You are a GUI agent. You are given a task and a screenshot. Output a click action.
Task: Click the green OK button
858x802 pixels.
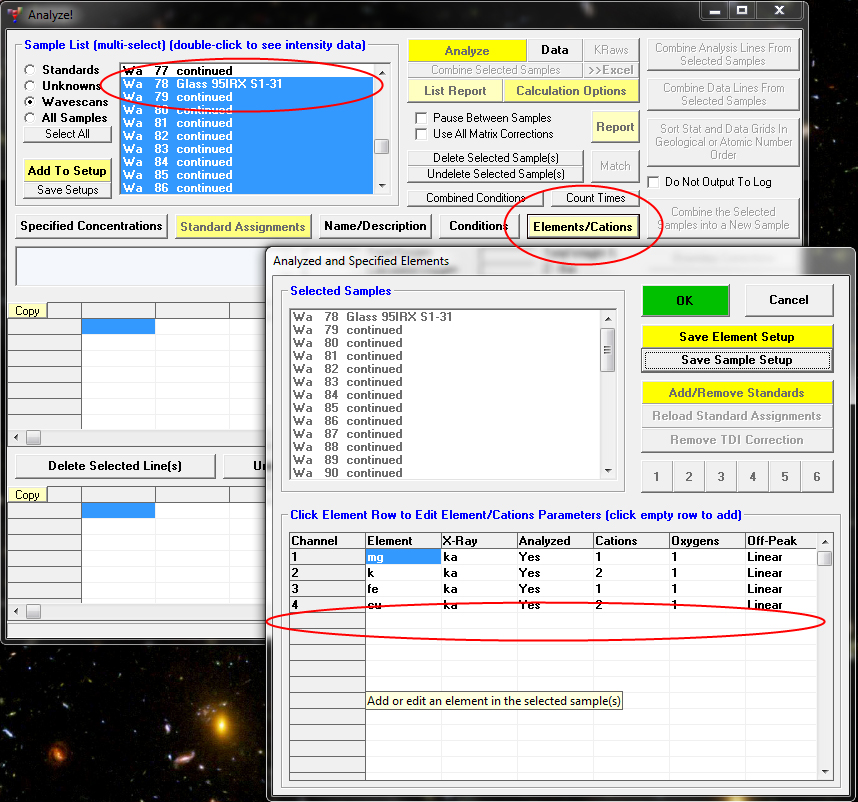coord(684,300)
